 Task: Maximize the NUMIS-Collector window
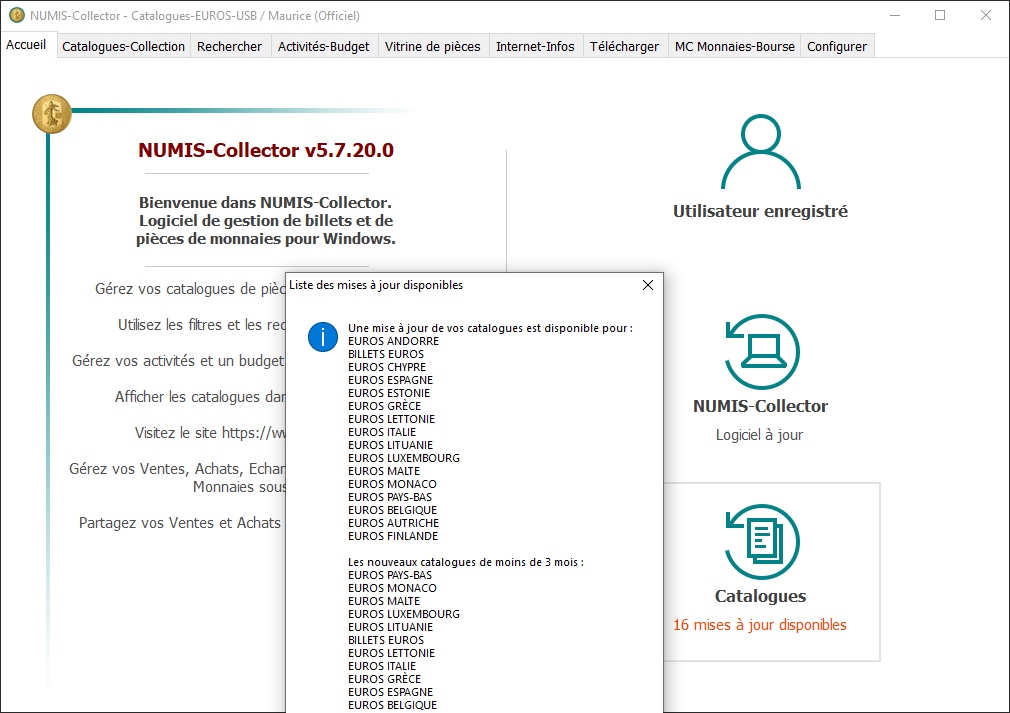coord(940,15)
